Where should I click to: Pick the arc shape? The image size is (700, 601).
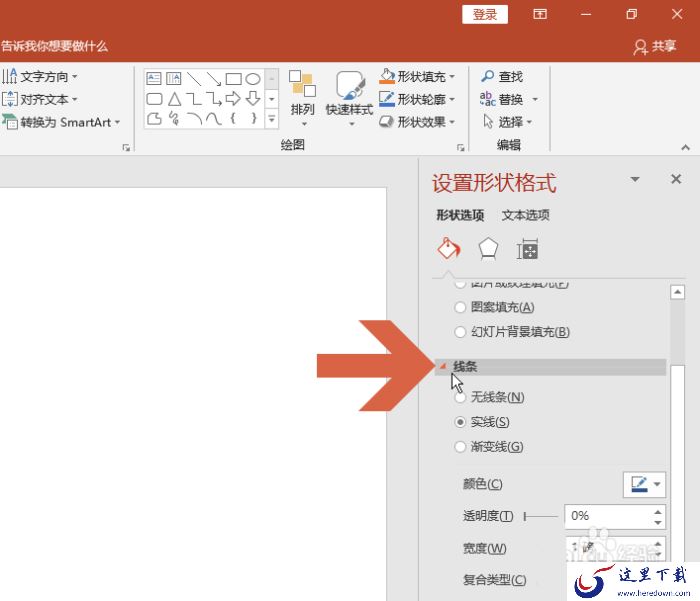(194, 119)
